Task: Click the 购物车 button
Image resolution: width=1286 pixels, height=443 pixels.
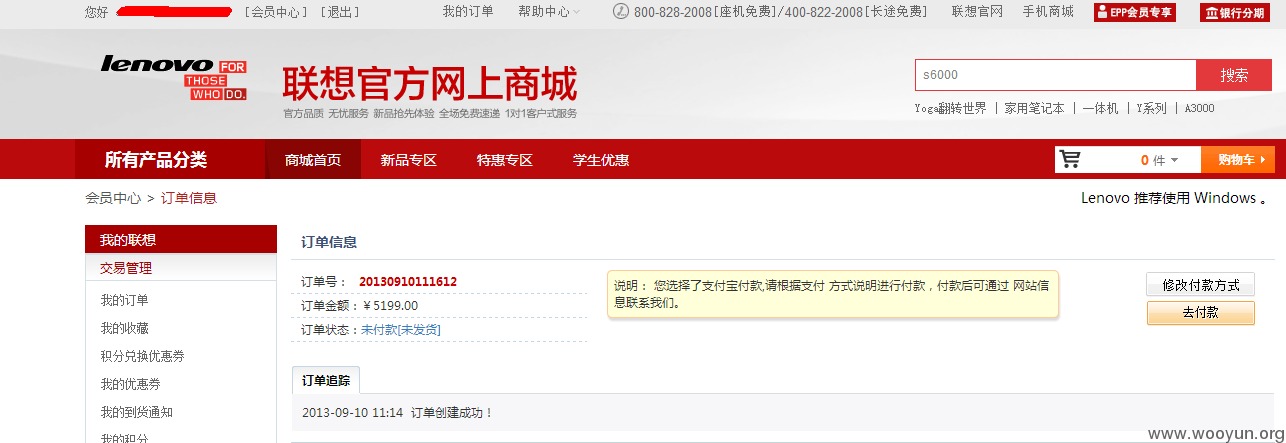Action: (x=1238, y=160)
